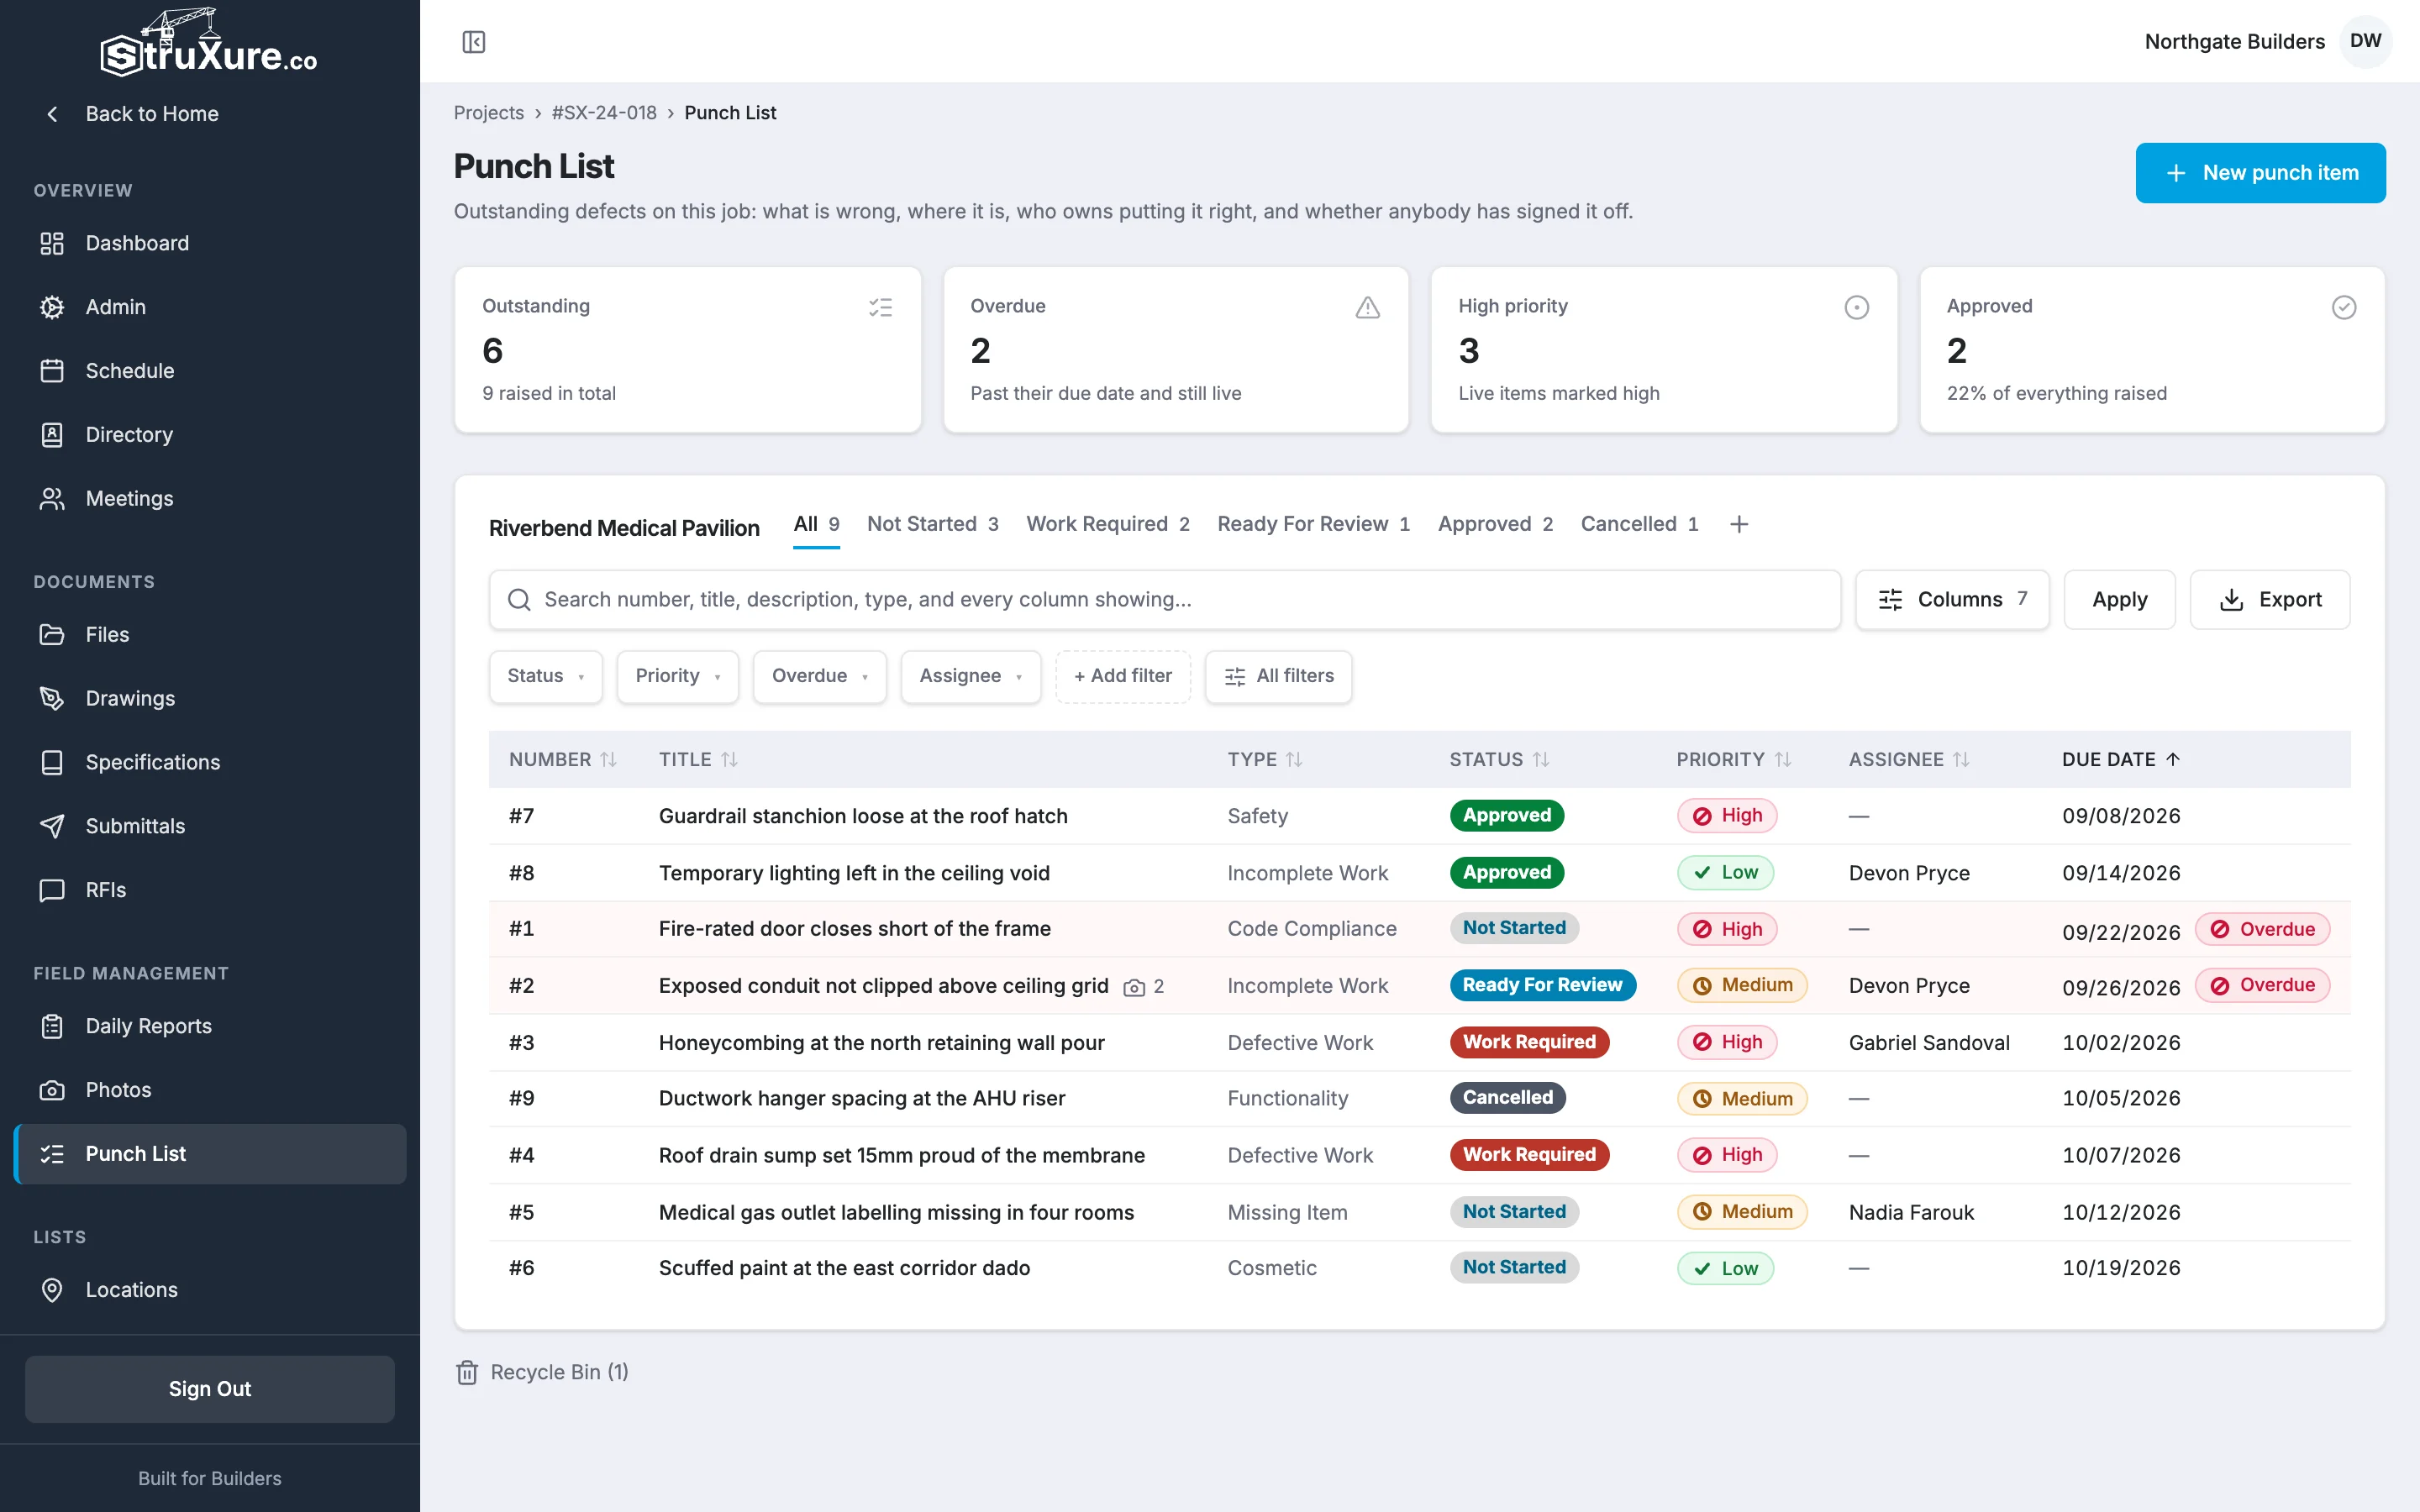Click the Projects breadcrumb link
2420x1512 pixels.
[x=488, y=113]
